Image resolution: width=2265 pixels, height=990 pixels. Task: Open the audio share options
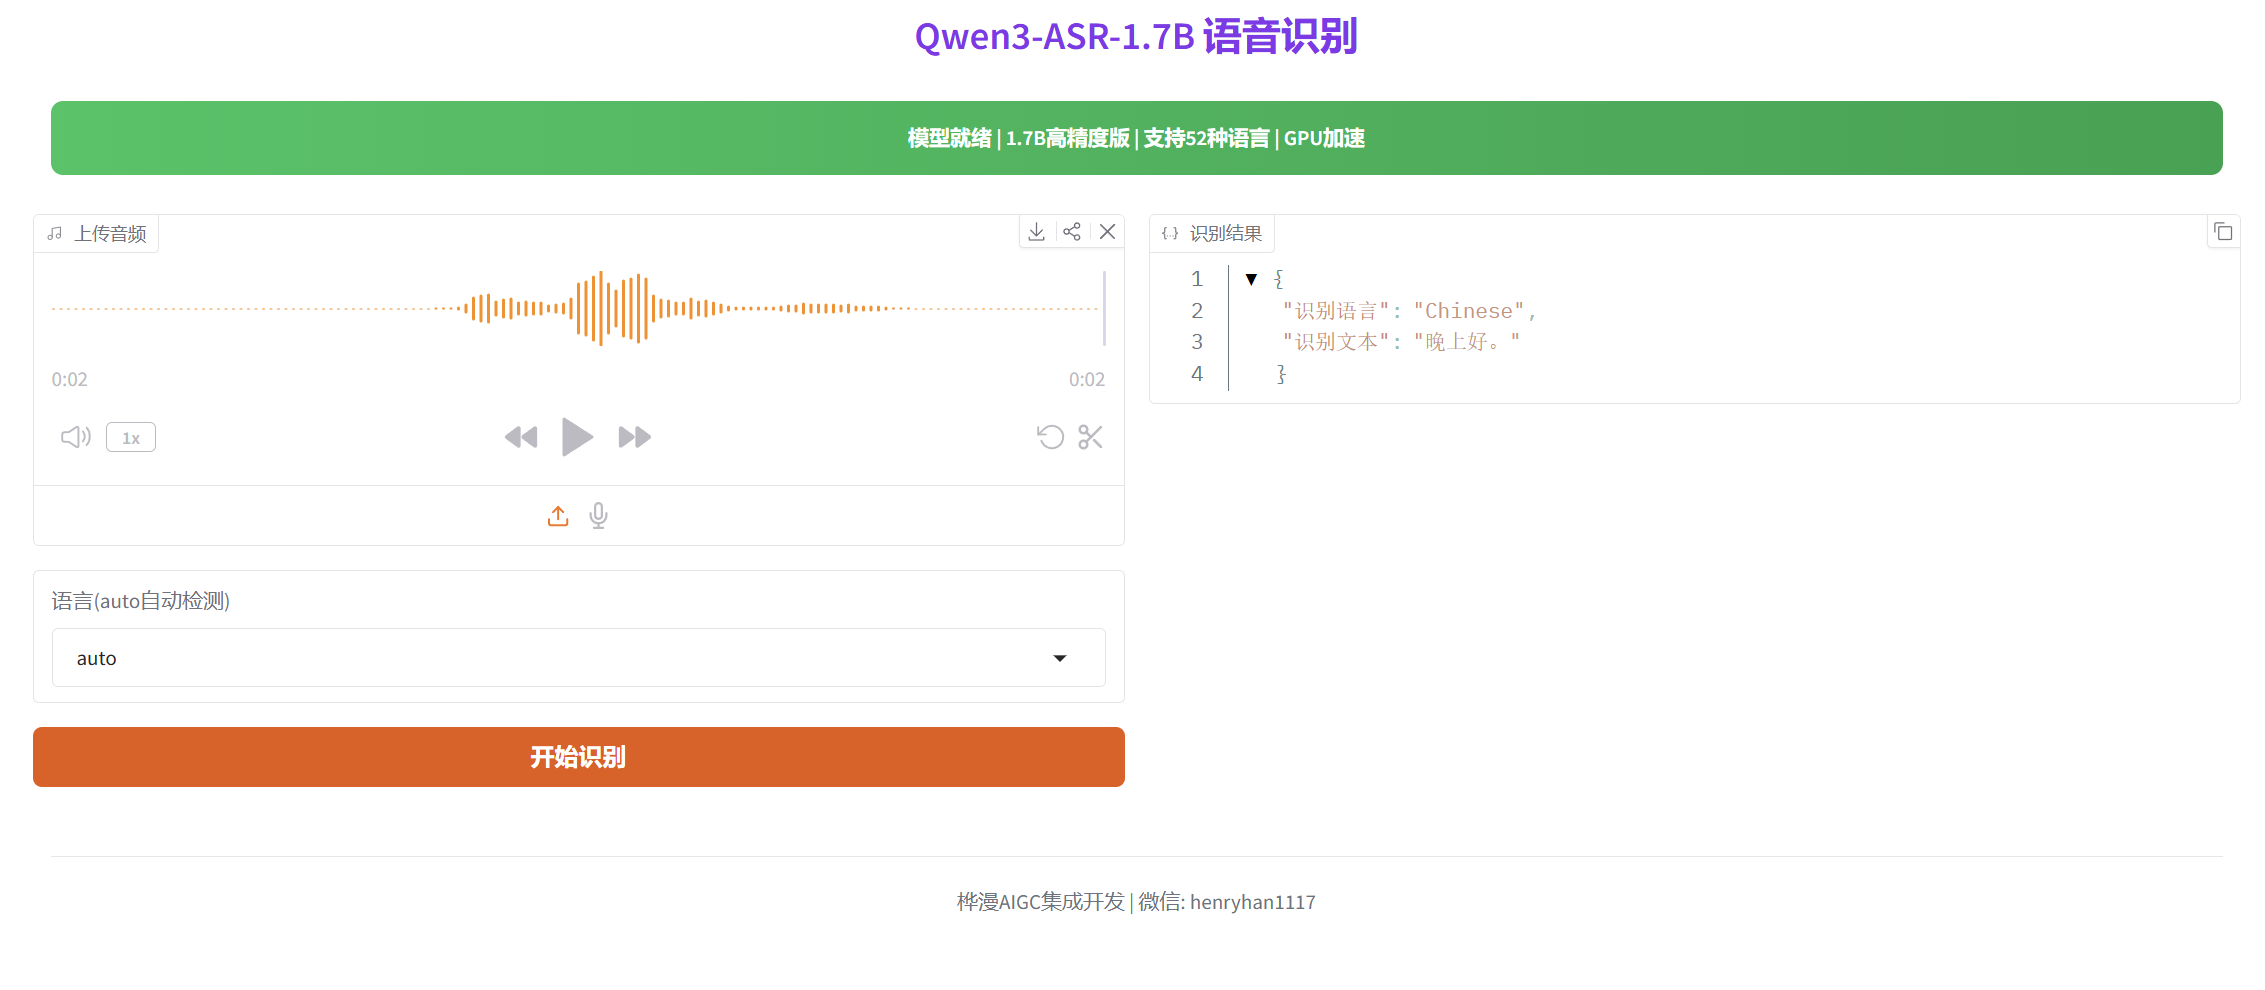1072,231
